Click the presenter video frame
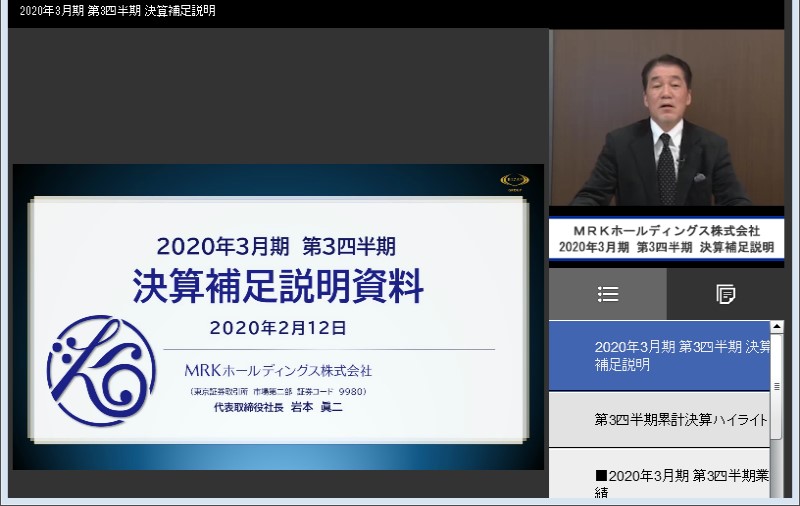 (x=666, y=118)
